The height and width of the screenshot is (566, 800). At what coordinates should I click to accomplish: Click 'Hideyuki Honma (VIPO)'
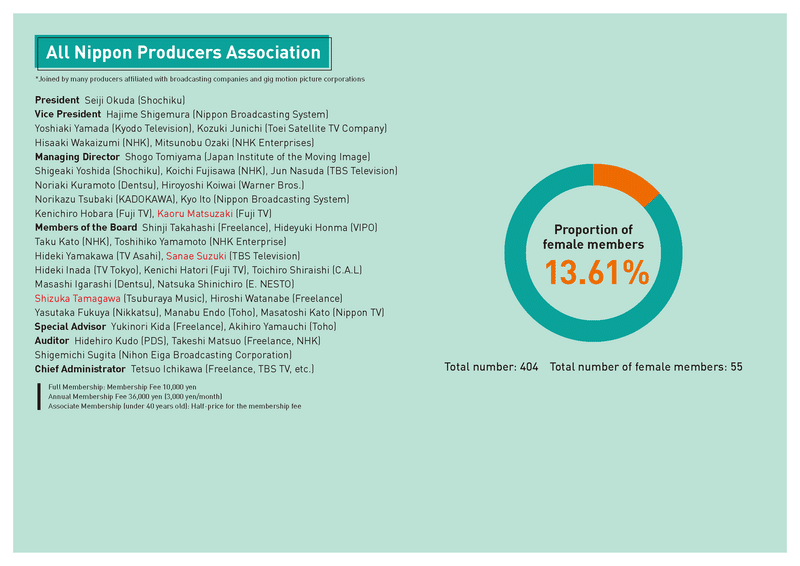tap(326, 228)
